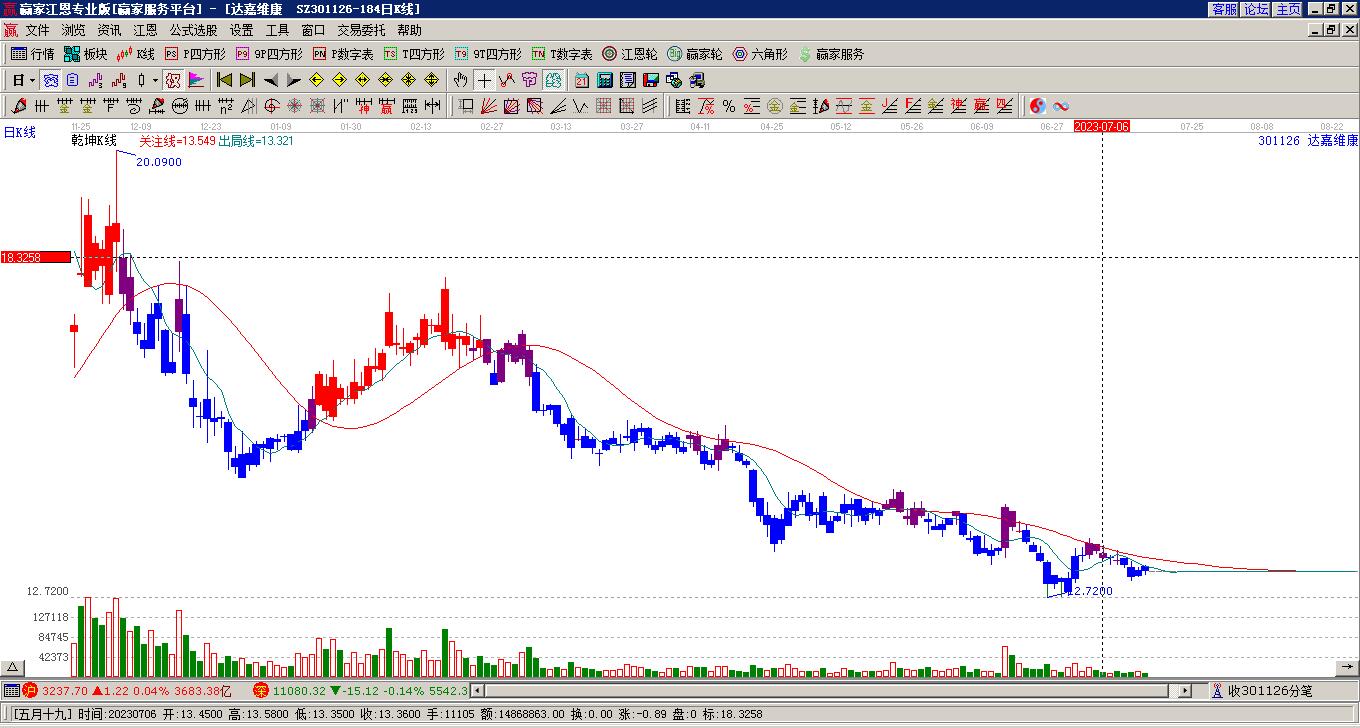The height and width of the screenshot is (728, 1360).
Task: Click the 关注线=13.549 indicator label
Action: tap(177, 141)
